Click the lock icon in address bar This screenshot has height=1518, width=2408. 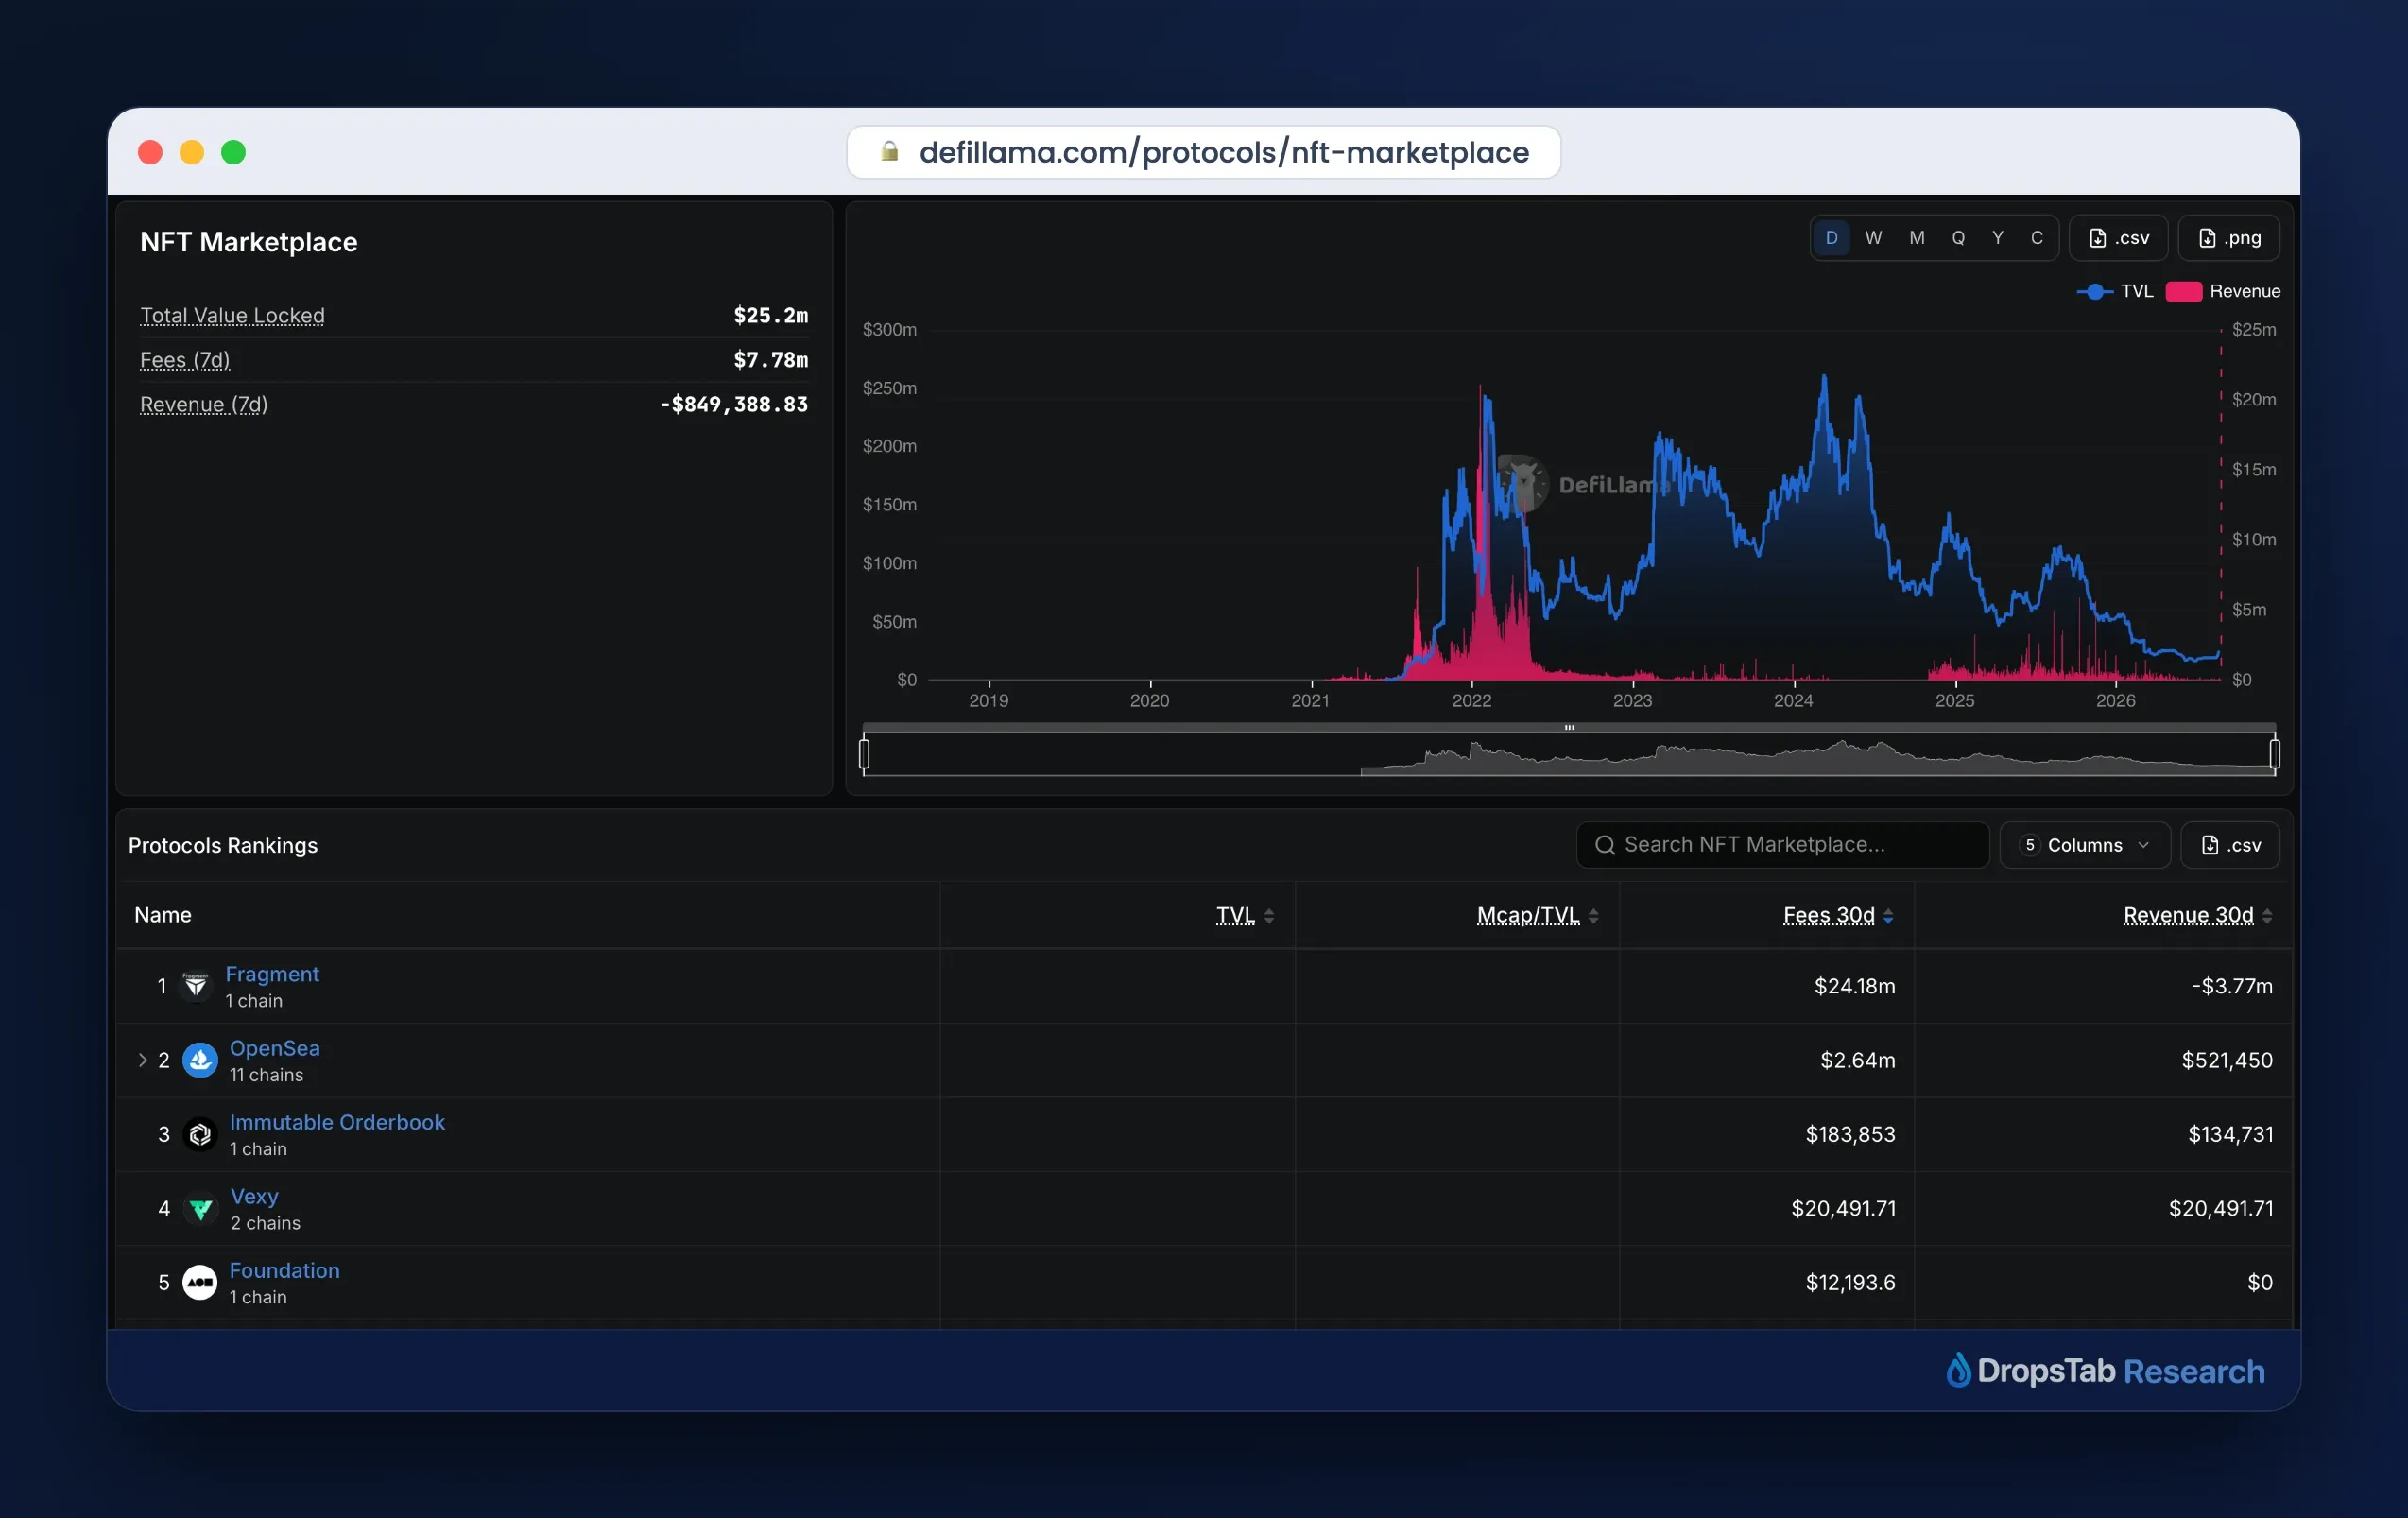click(x=889, y=151)
